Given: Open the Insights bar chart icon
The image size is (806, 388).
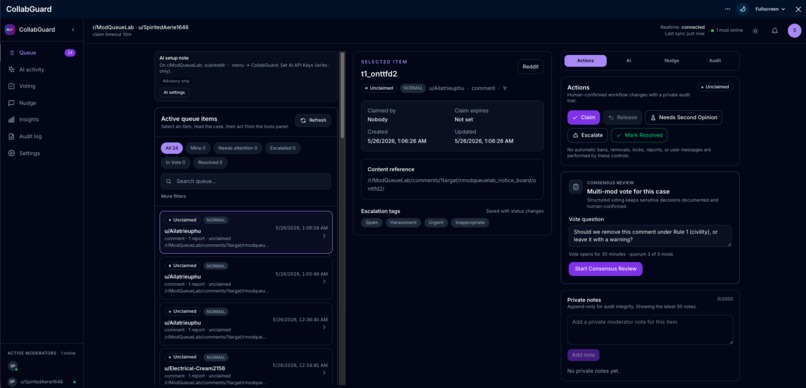Looking at the screenshot, I should [11, 120].
